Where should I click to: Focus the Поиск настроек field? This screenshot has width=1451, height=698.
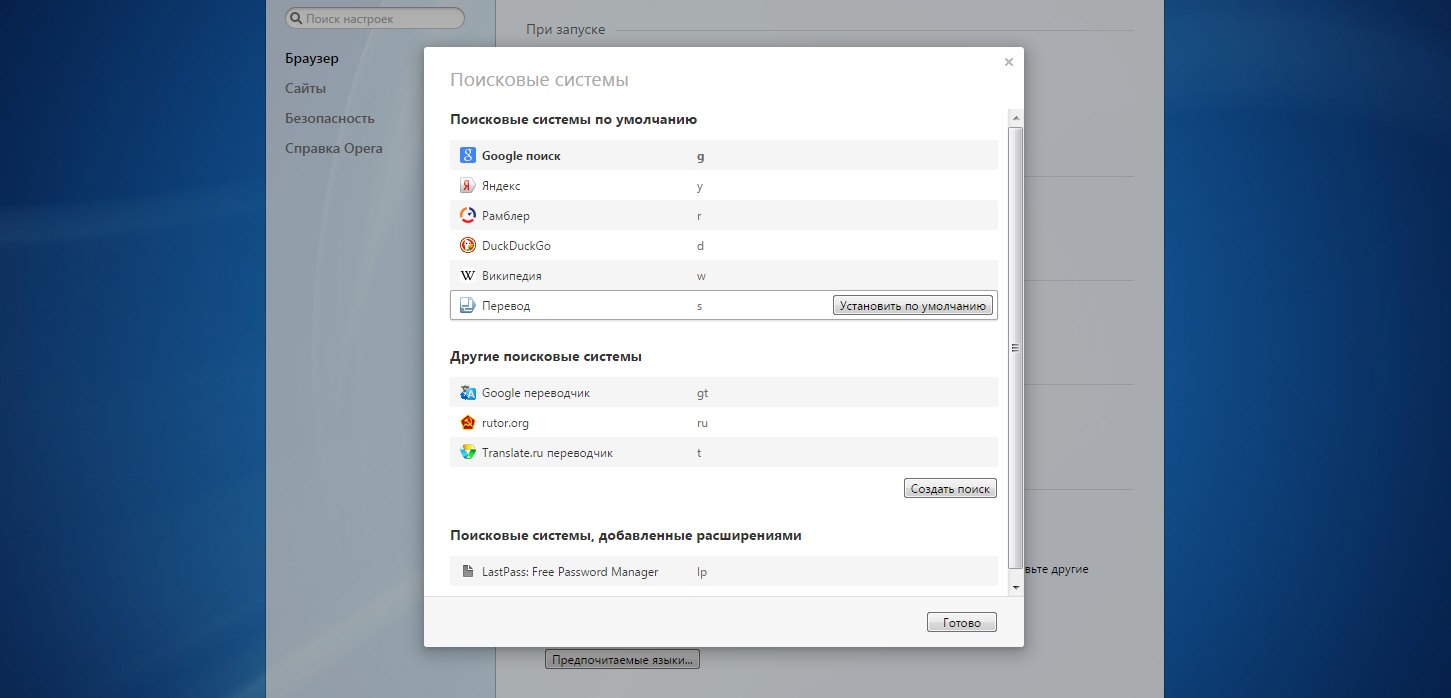(x=375, y=18)
